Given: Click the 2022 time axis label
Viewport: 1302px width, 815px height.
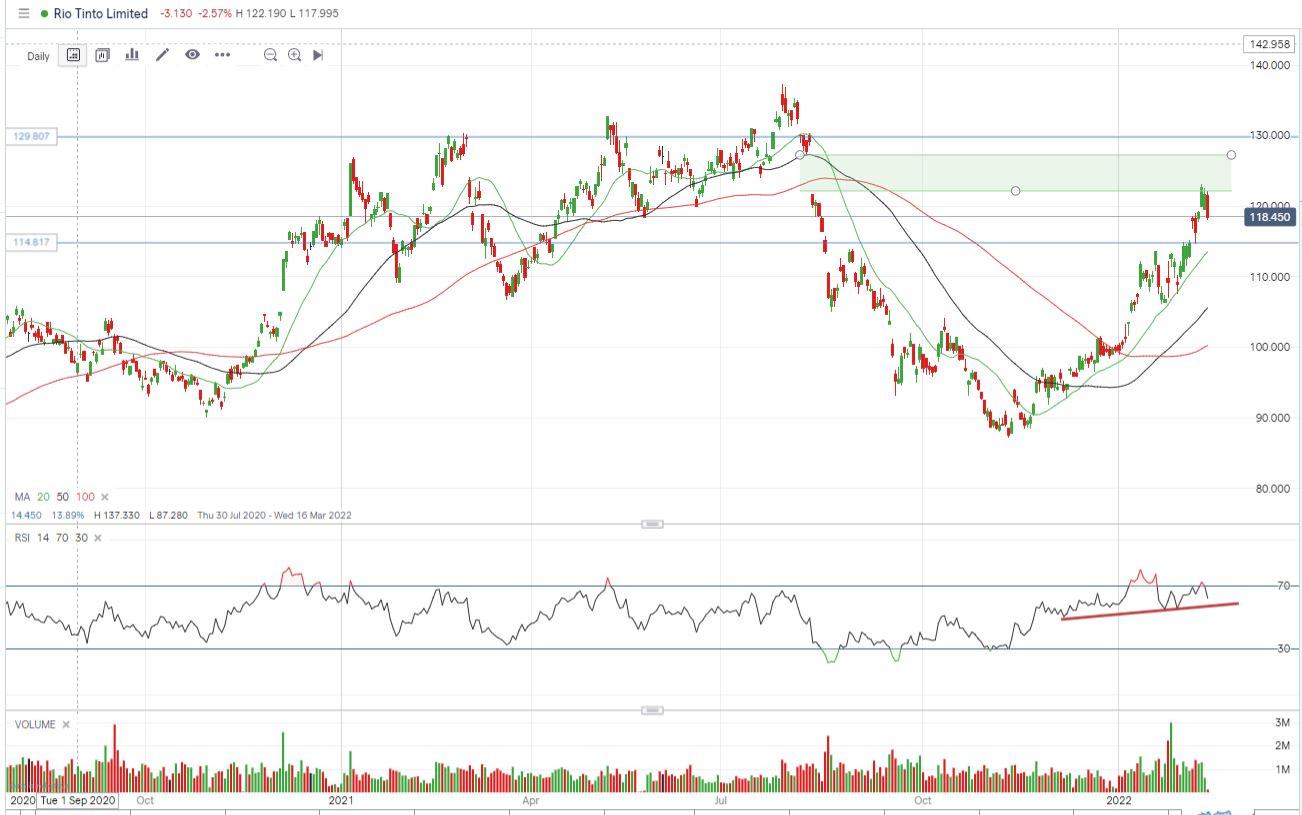Looking at the screenshot, I should pyautogui.click(x=1118, y=800).
